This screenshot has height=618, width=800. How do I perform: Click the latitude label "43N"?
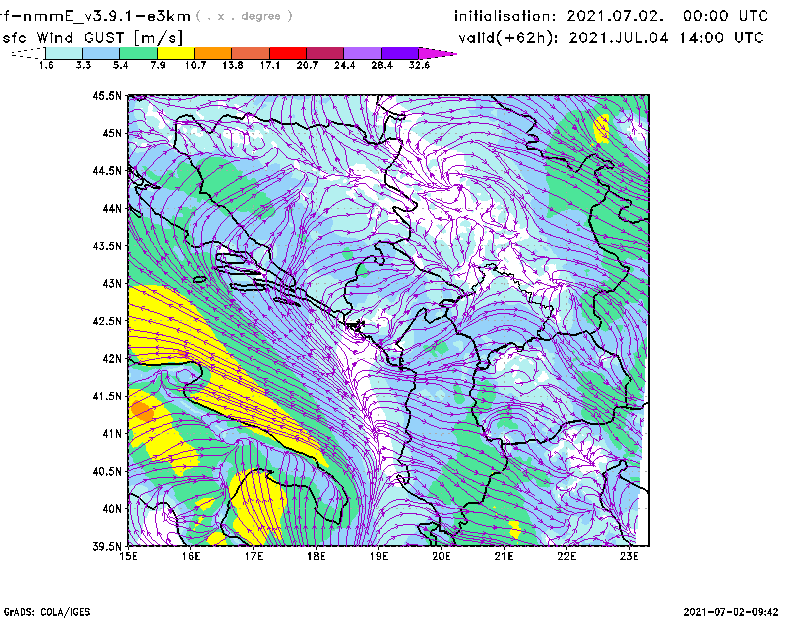pos(112,283)
